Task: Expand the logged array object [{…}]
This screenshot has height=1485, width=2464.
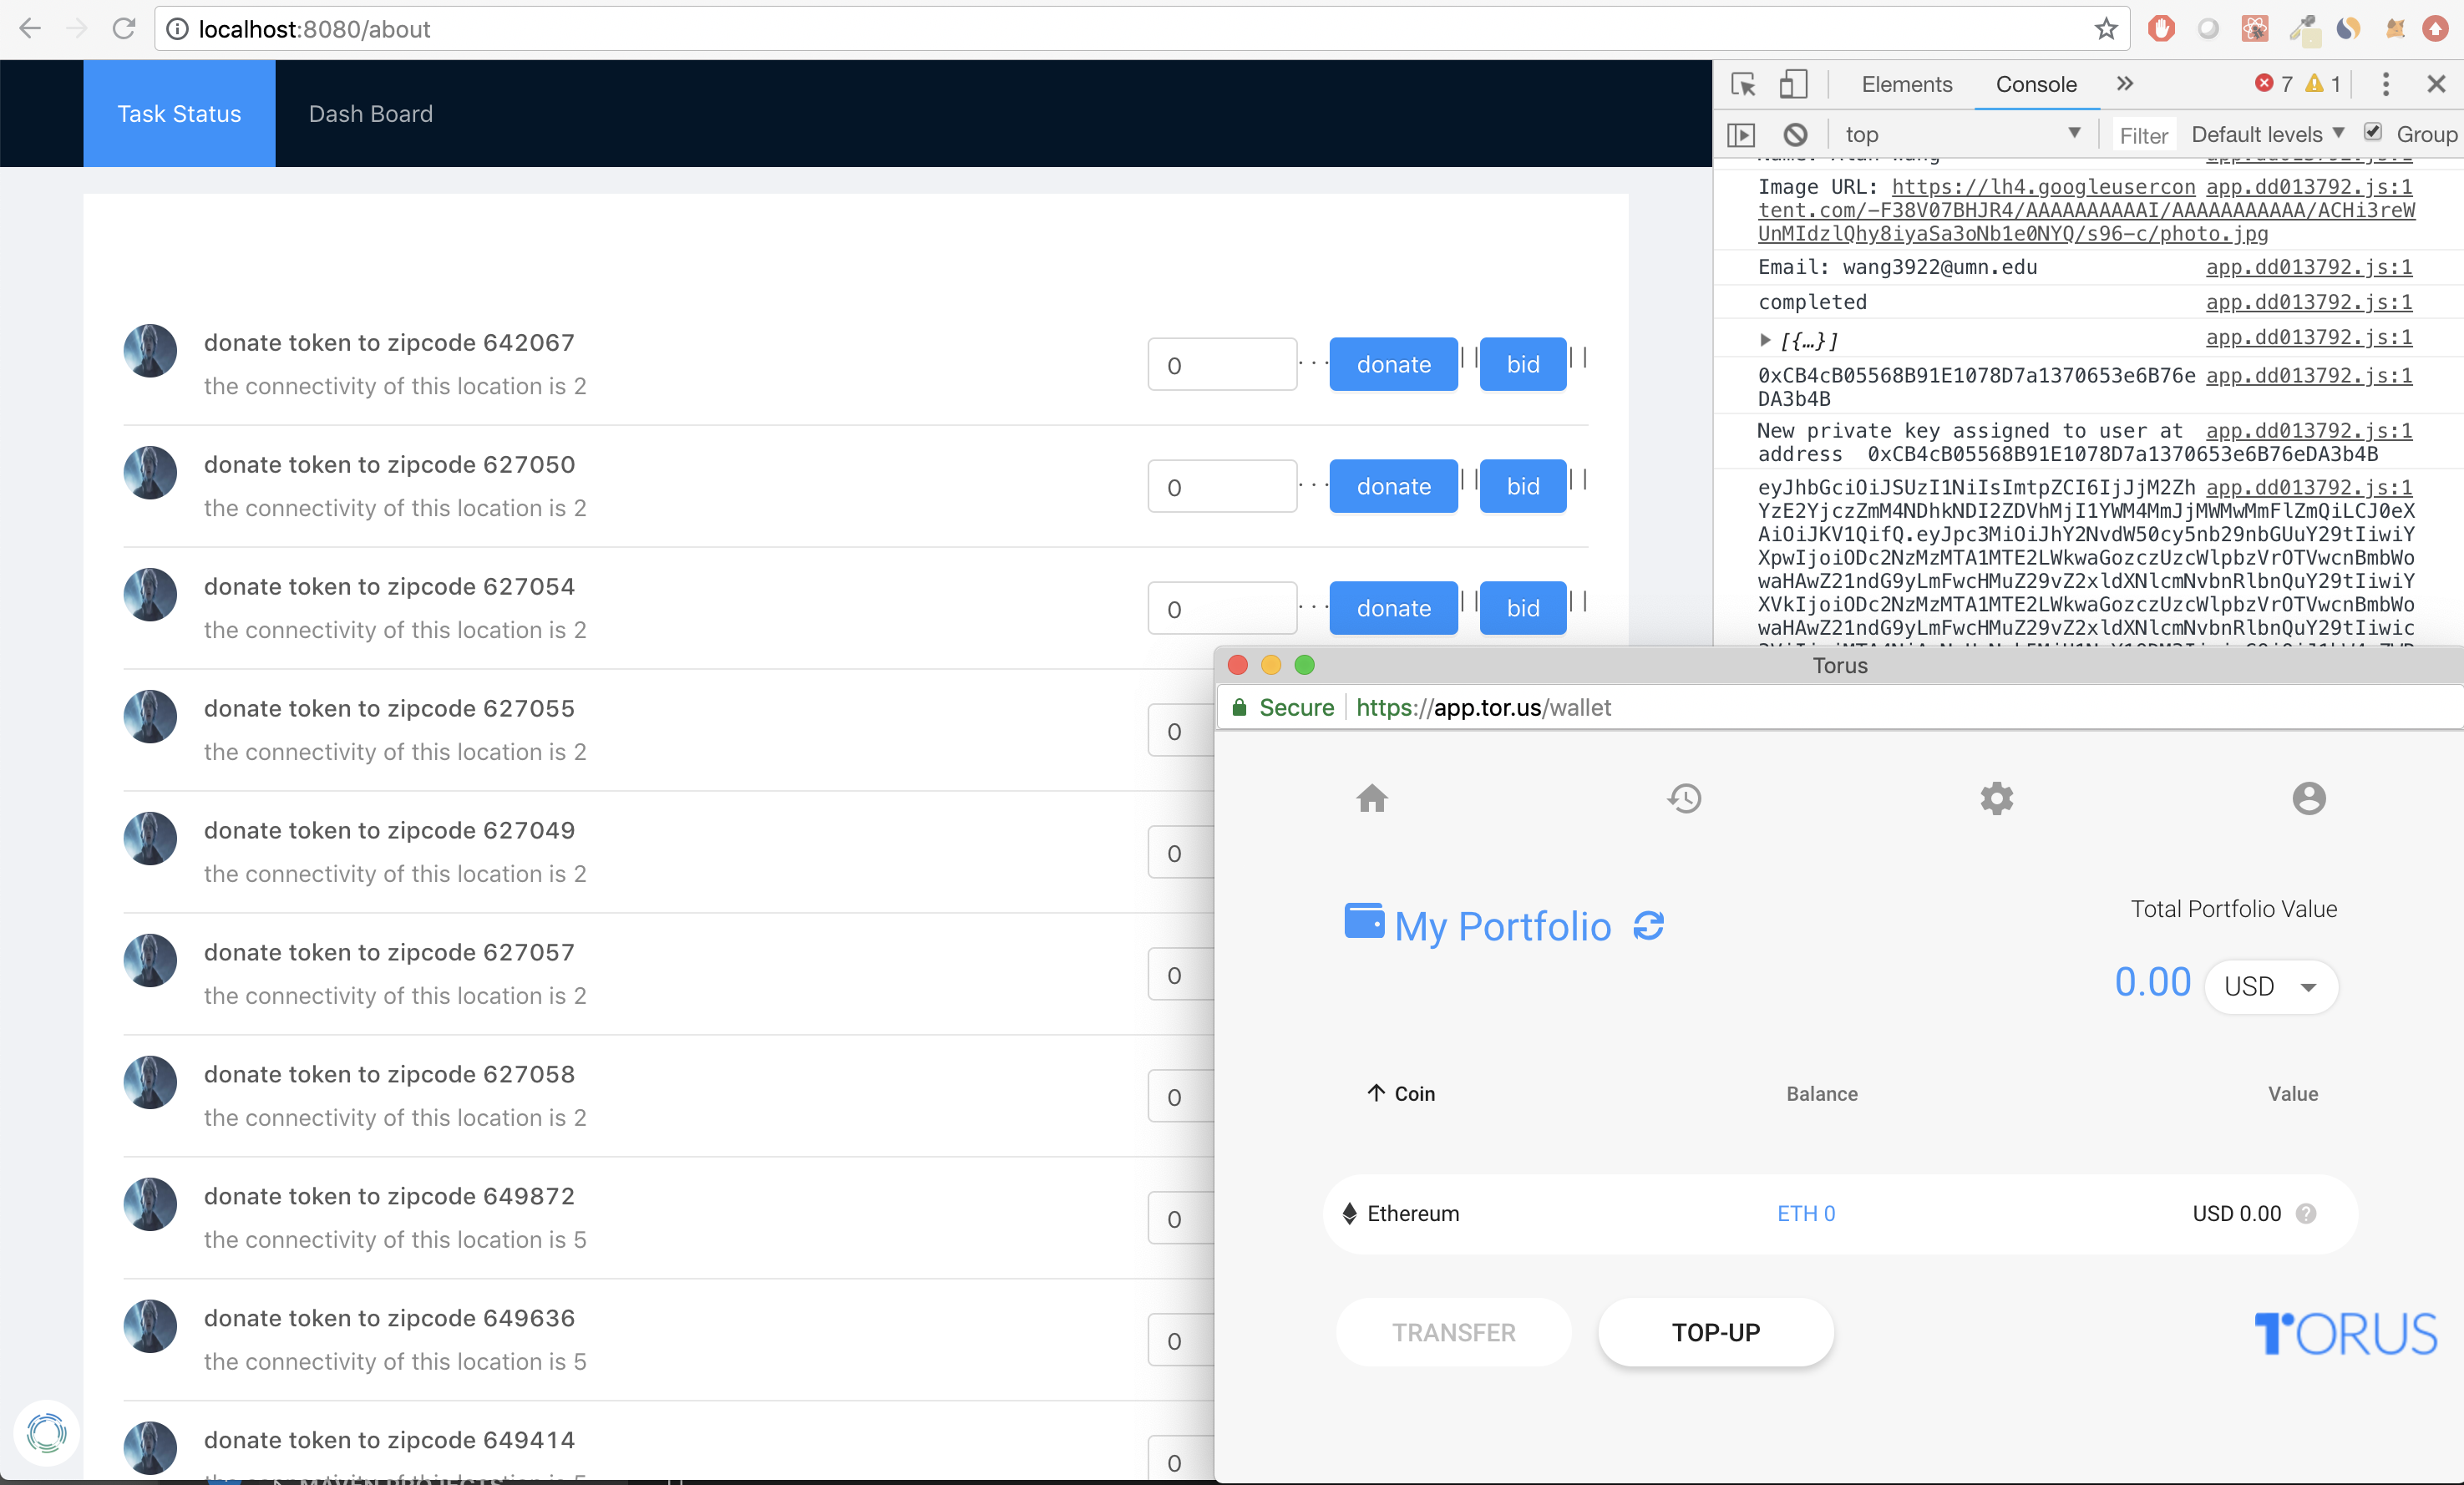Action: click(x=1765, y=340)
